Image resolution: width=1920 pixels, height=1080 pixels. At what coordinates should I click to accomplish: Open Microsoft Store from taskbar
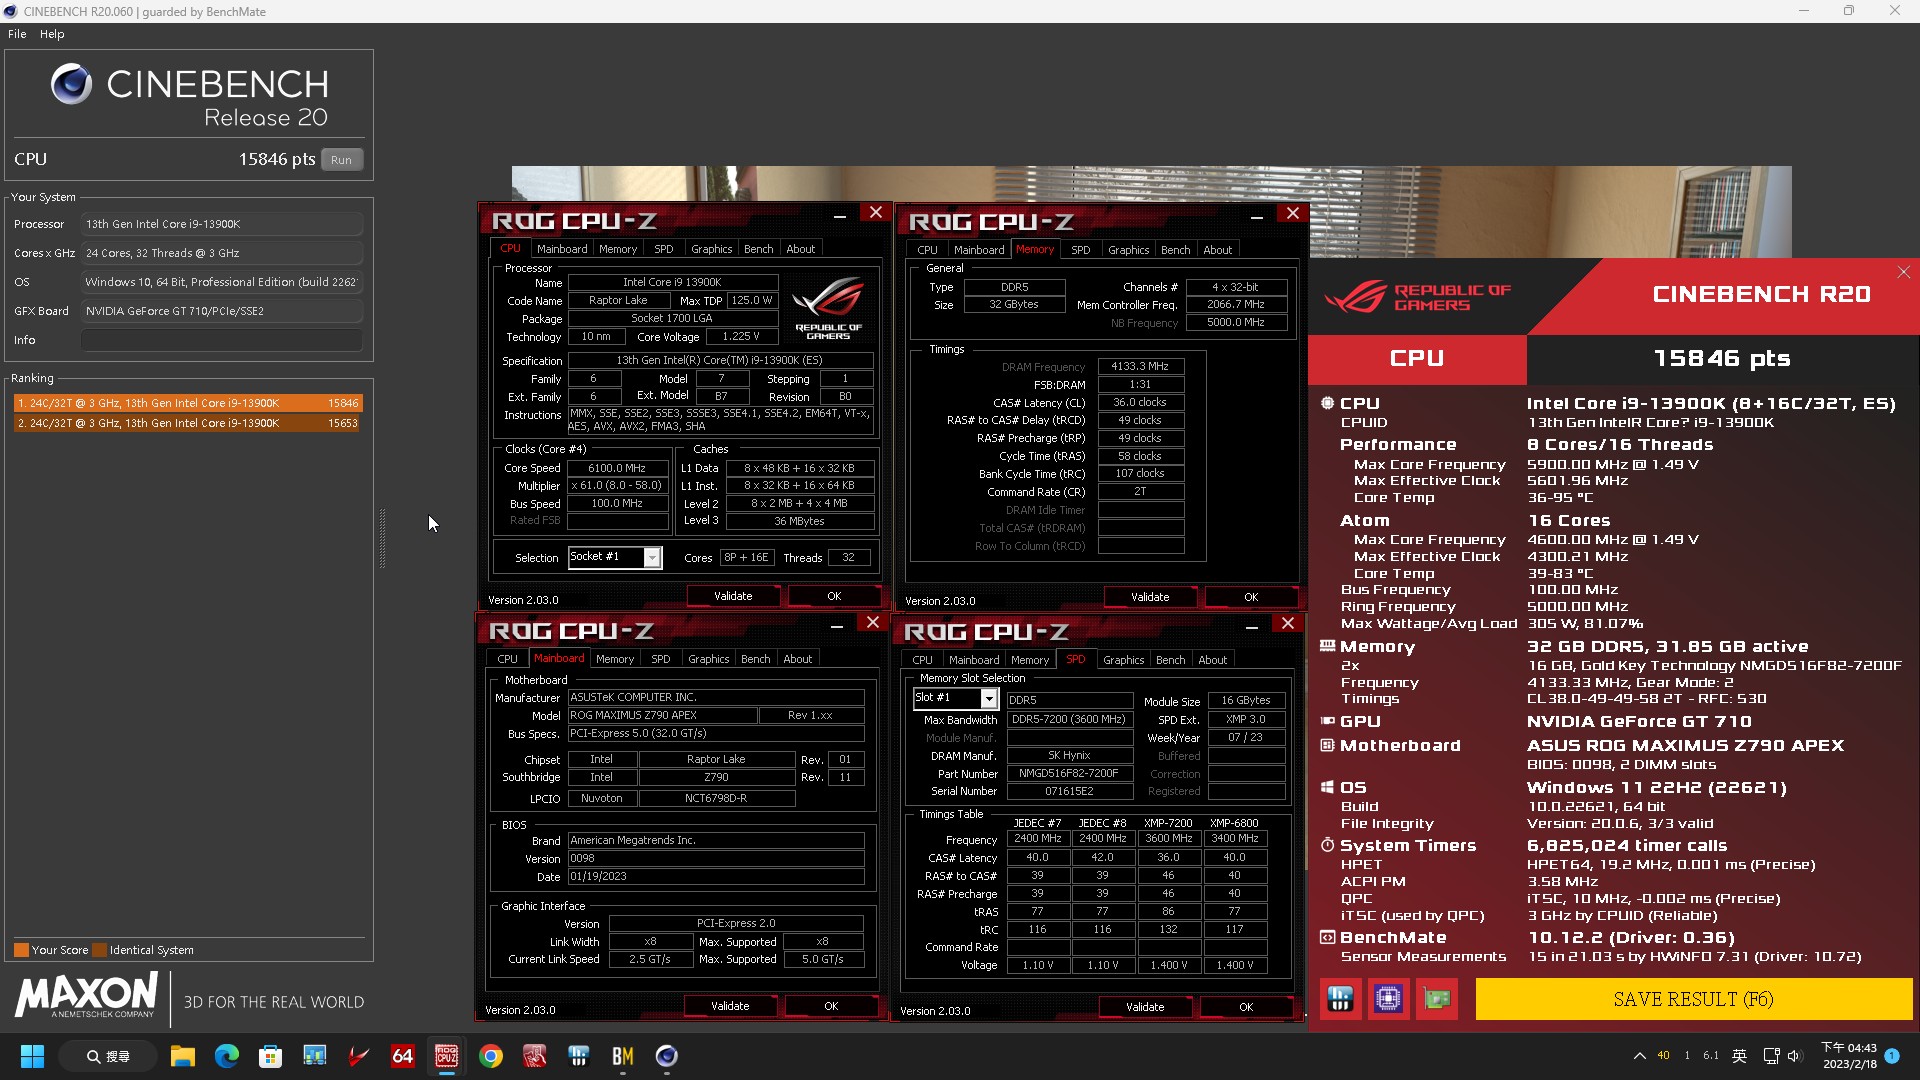point(270,1056)
